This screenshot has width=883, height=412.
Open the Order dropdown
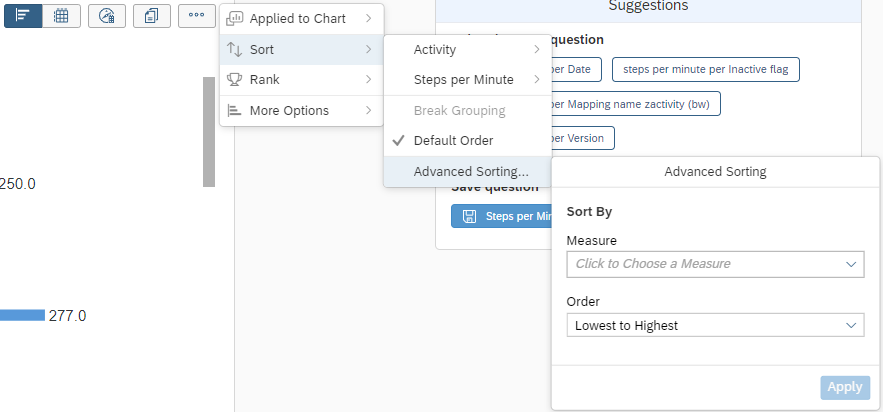[714, 325]
